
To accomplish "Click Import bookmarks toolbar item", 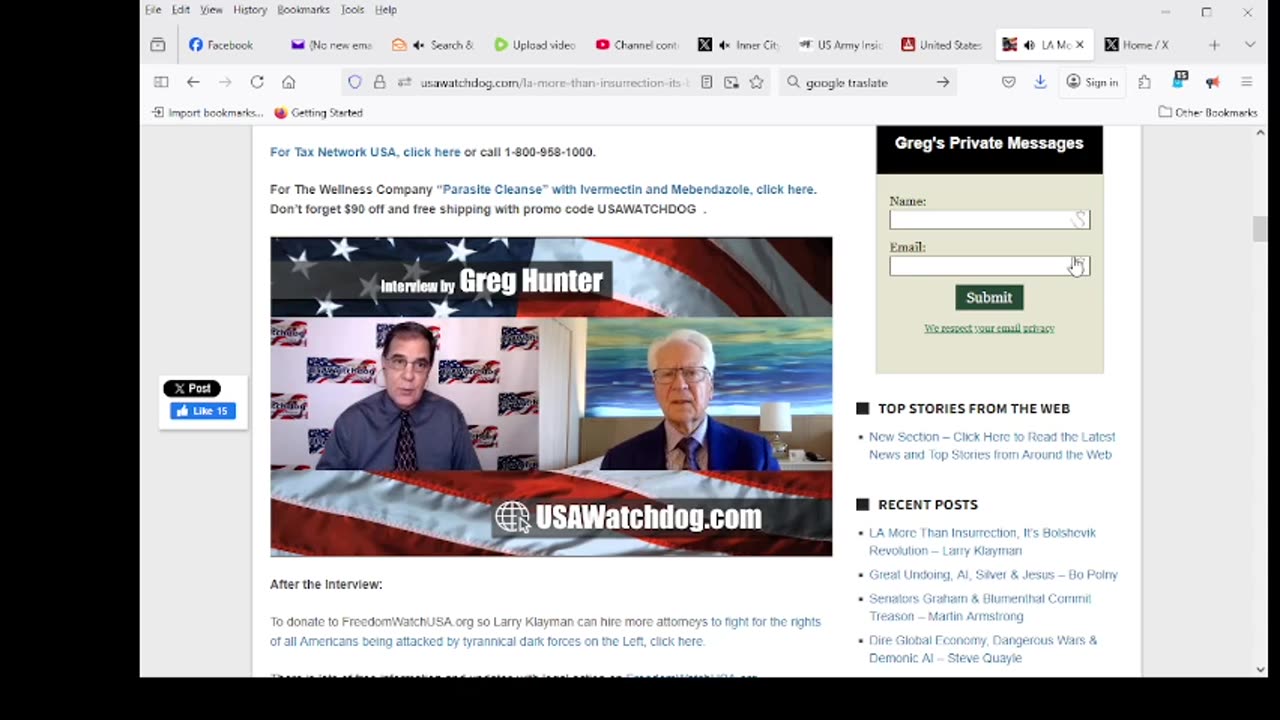I will (x=207, y=113).
